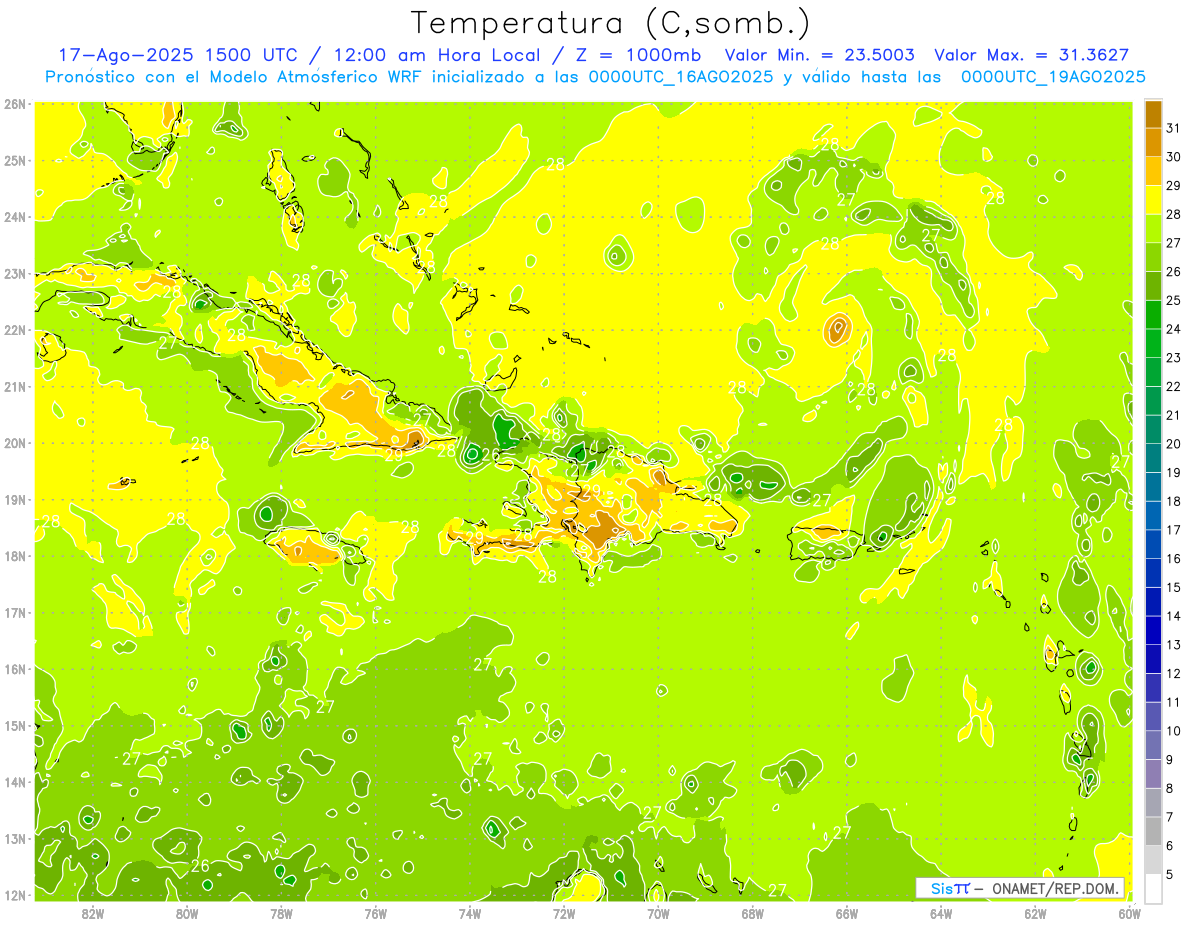Click the 16N latitude axis label

15,669
